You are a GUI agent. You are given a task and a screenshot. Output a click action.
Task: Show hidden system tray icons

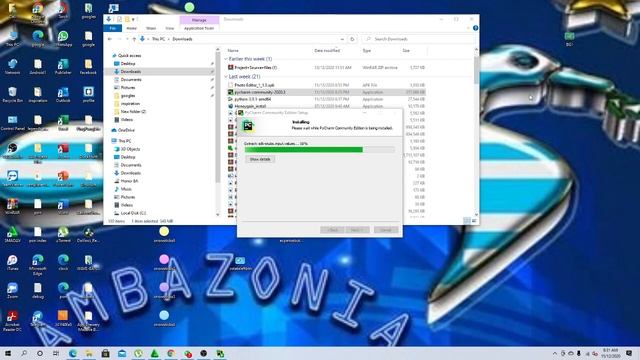554,353
